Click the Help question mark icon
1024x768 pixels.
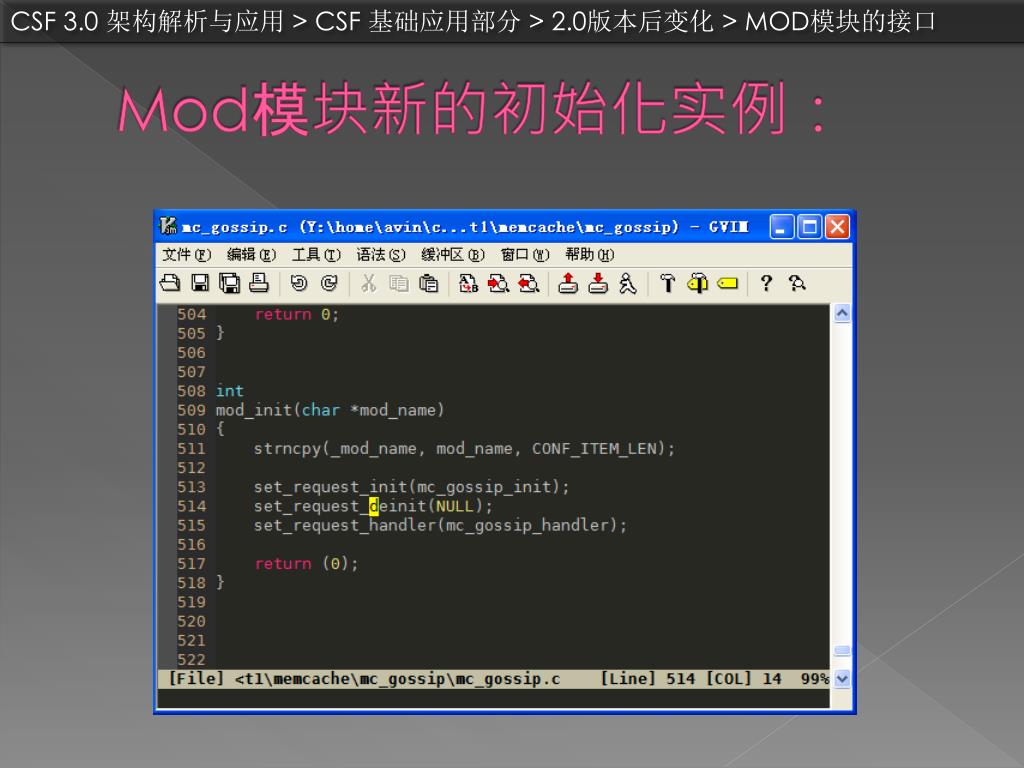(x=766, y=283)
